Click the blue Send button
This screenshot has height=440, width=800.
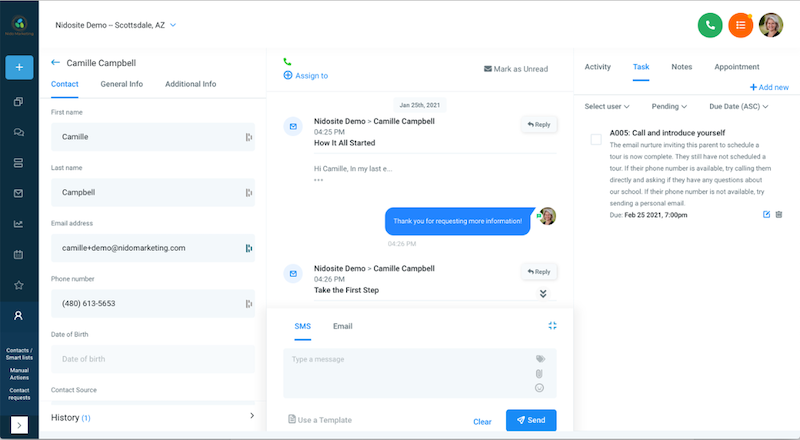click(x=530, y=420)
